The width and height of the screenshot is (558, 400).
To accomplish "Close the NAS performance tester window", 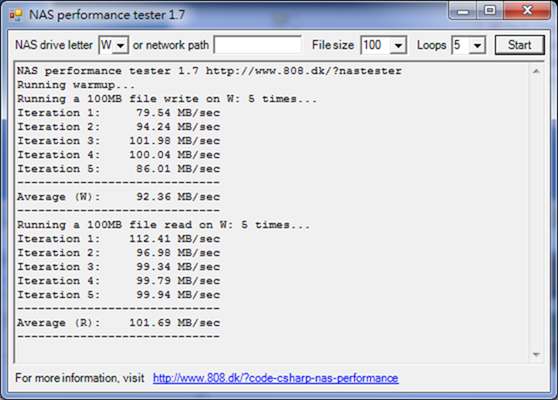I will tap(527, 11).
